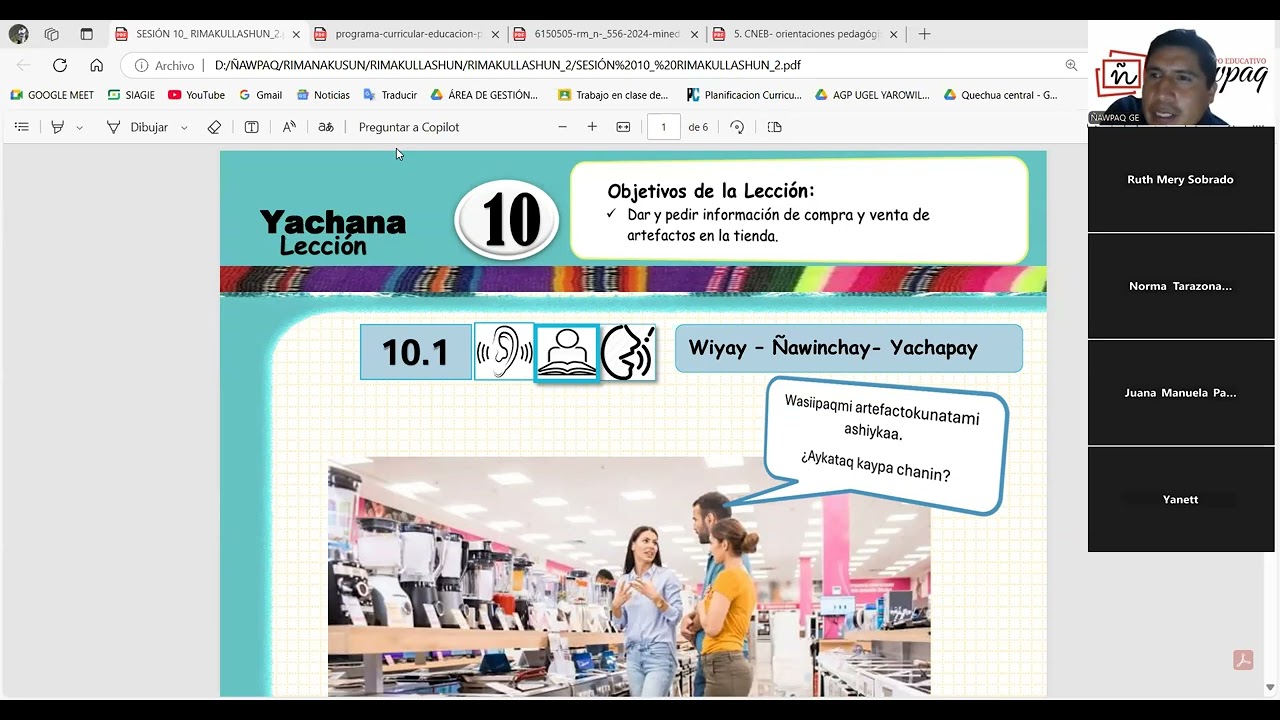Go to browser home page
The image size is (1280, 720).
(x=96, y=65)
